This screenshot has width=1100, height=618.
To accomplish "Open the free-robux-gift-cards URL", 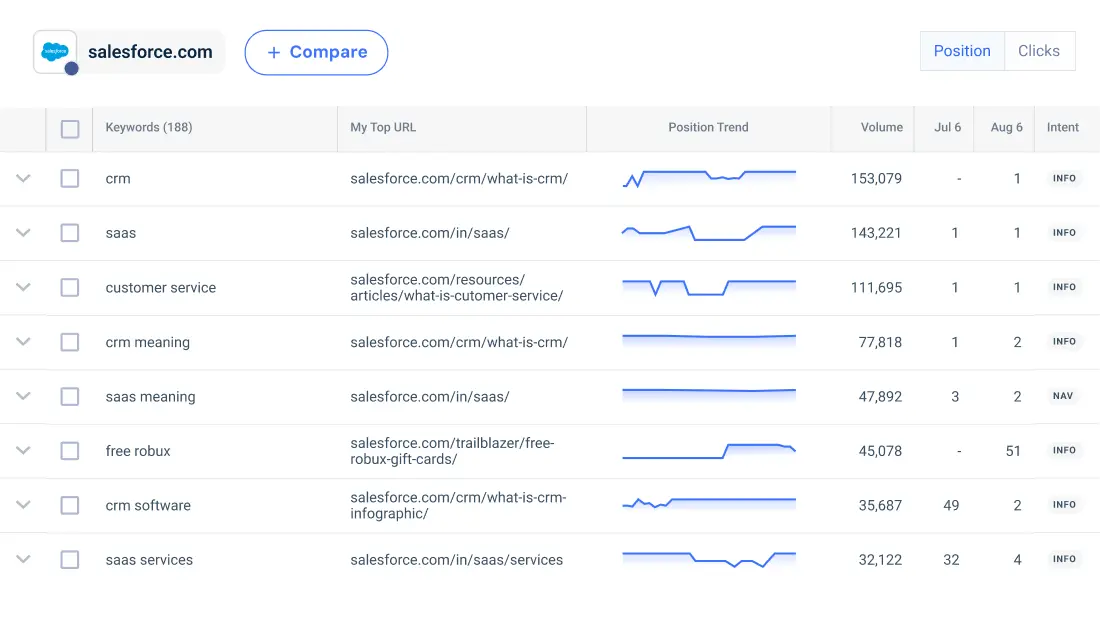I will (452, 451).
